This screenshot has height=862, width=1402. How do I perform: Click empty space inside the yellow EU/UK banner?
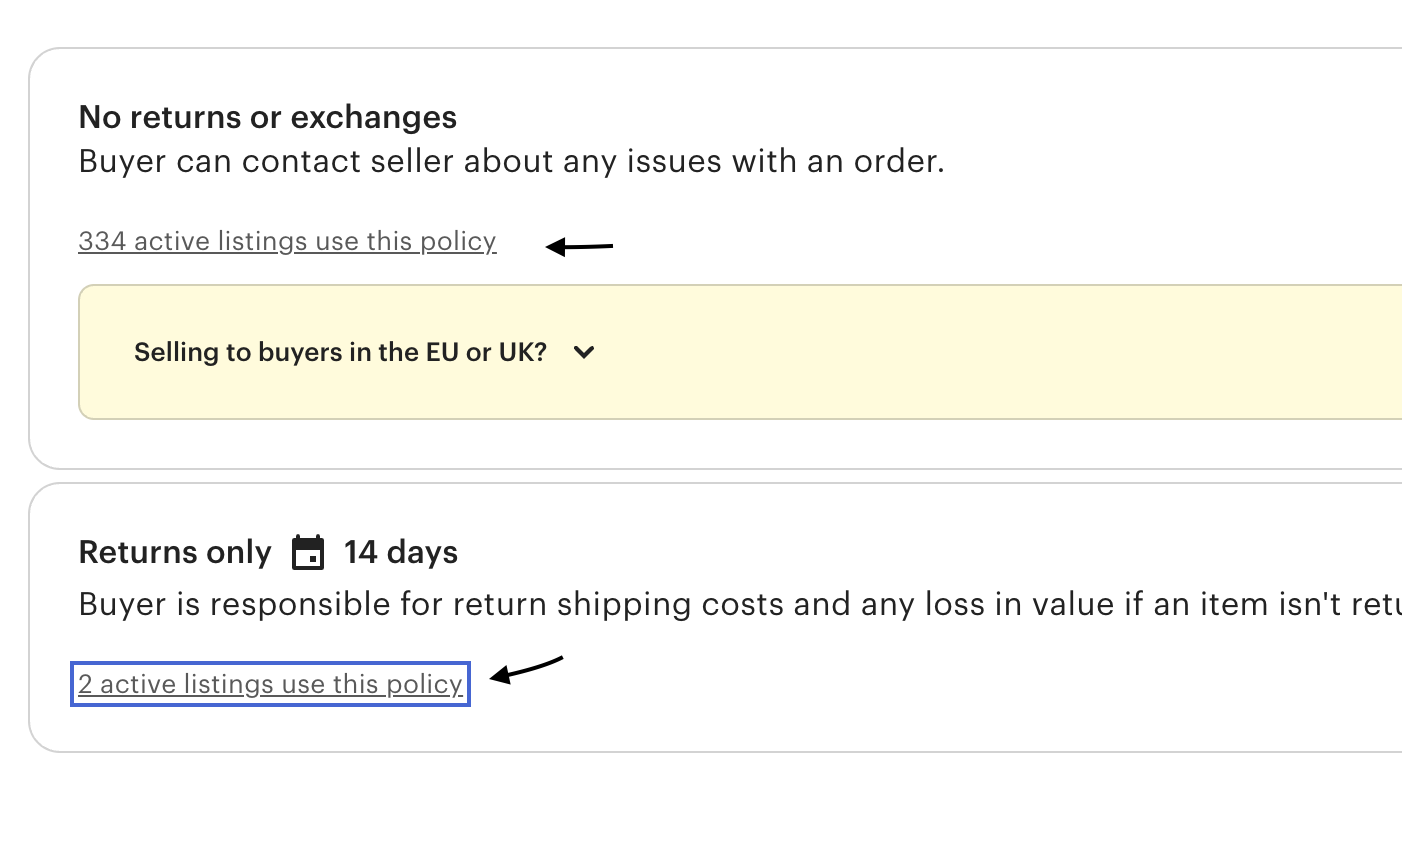coord(1000,352)
